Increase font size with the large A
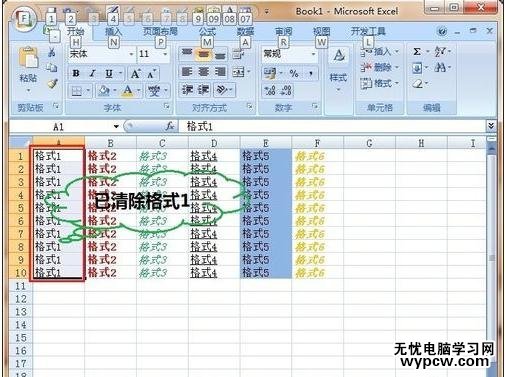This screenshot has height=377, width=505. point(135,74)
